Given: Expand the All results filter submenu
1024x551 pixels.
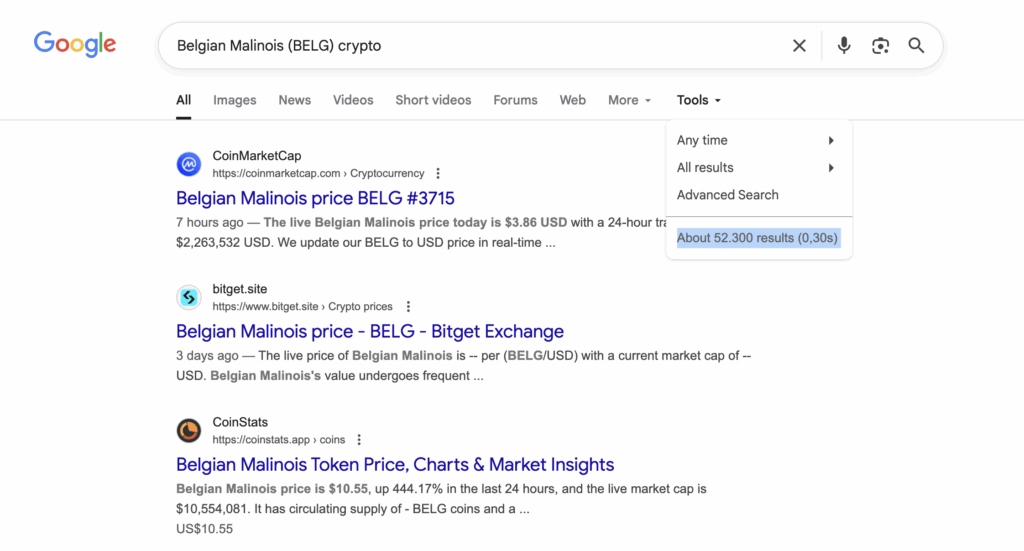Looking at the screenshot, I should (755, 168).
